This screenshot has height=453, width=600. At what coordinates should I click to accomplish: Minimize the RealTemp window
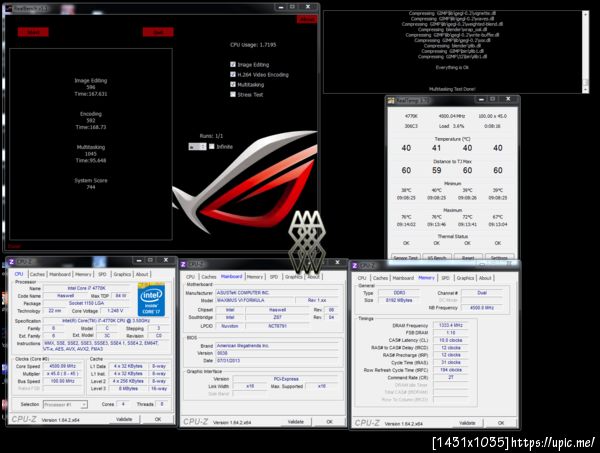[481, 99]
